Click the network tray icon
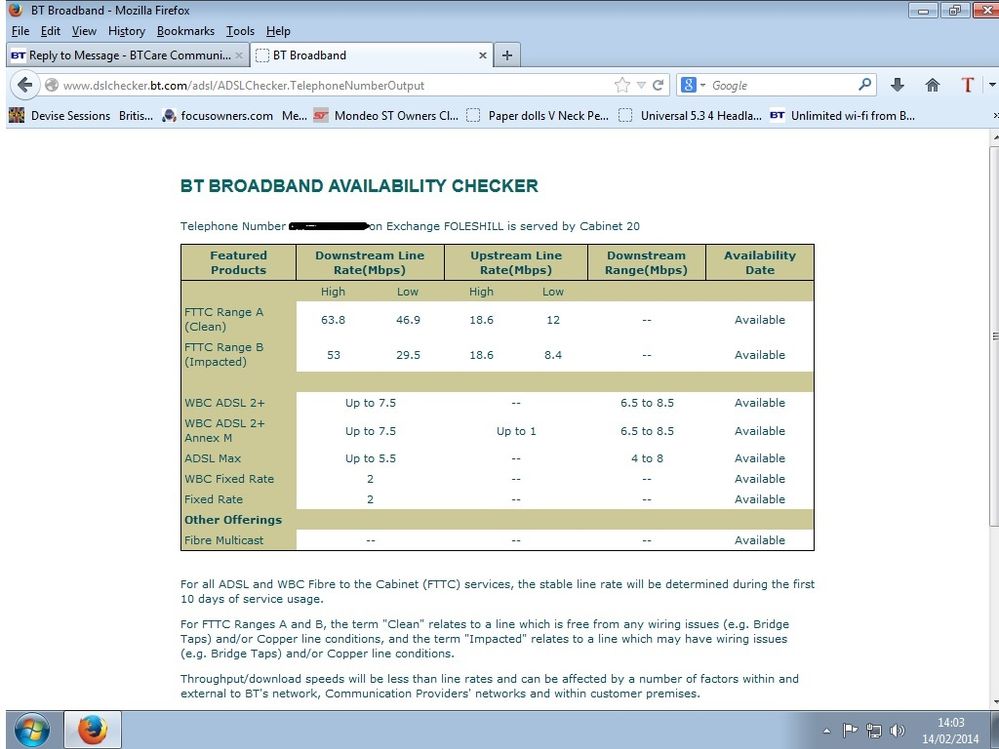 (873, 731)
